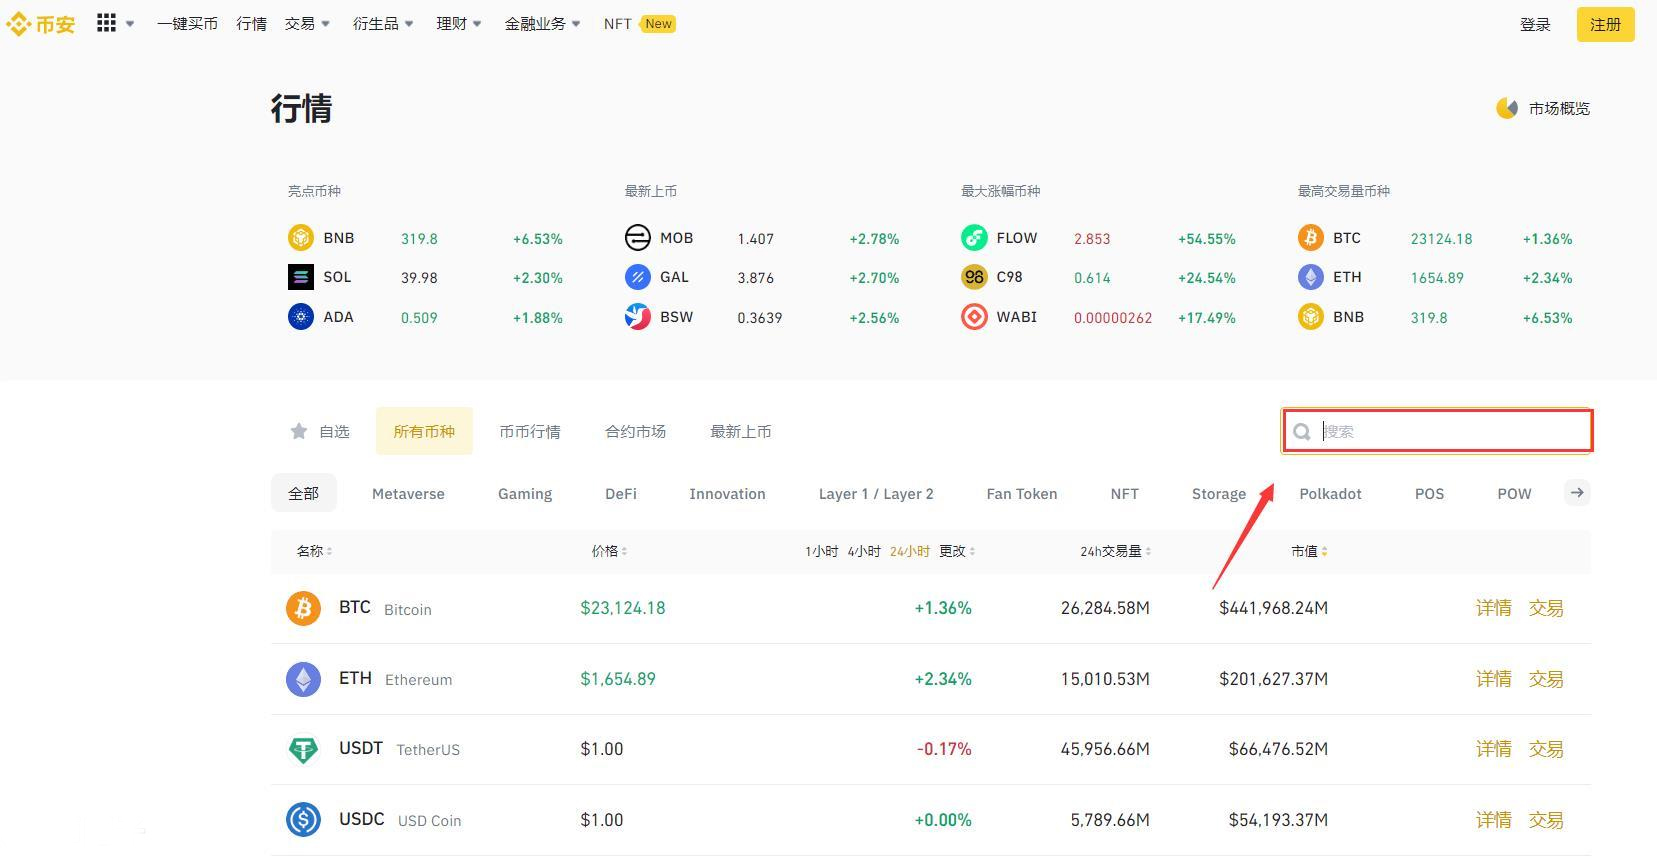This screenshot has width=1657, height=859.
Task: Click the market overview pie icon
Action: [1506, 108]
